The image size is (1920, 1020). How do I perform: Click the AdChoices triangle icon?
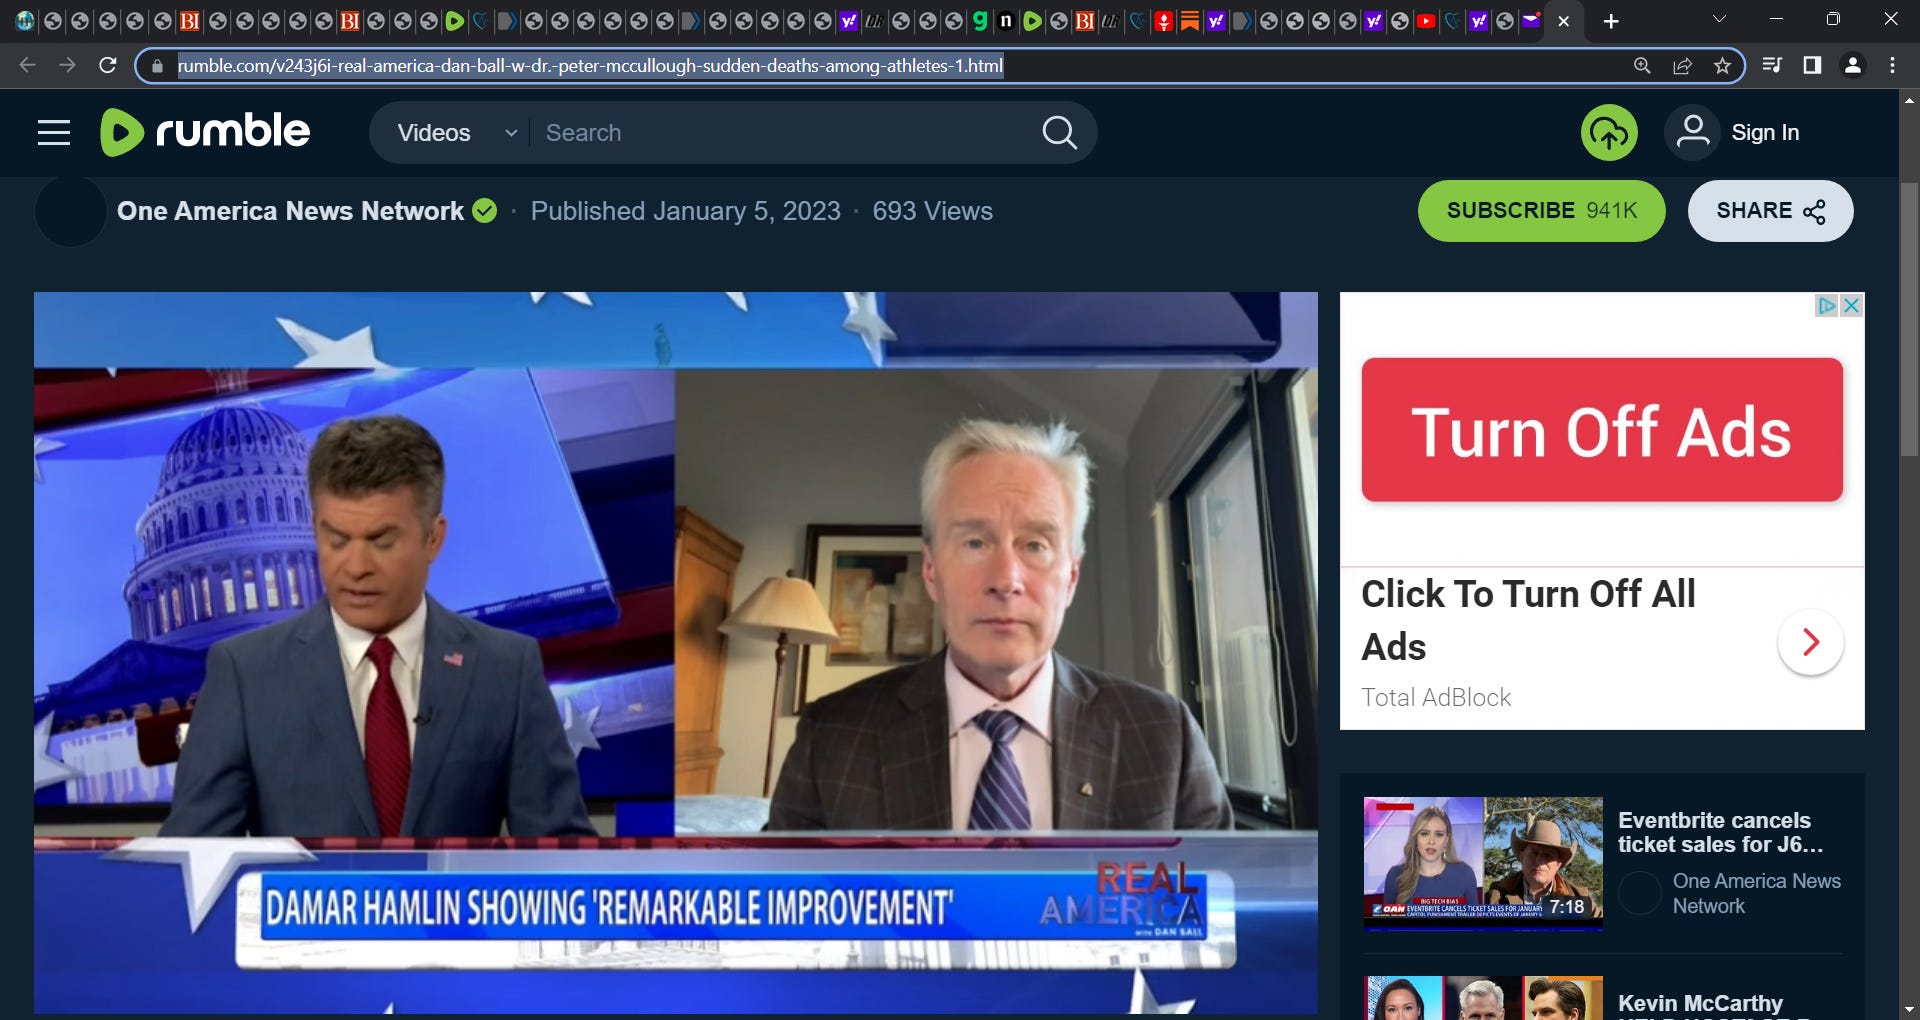[x=1827, y=305]
